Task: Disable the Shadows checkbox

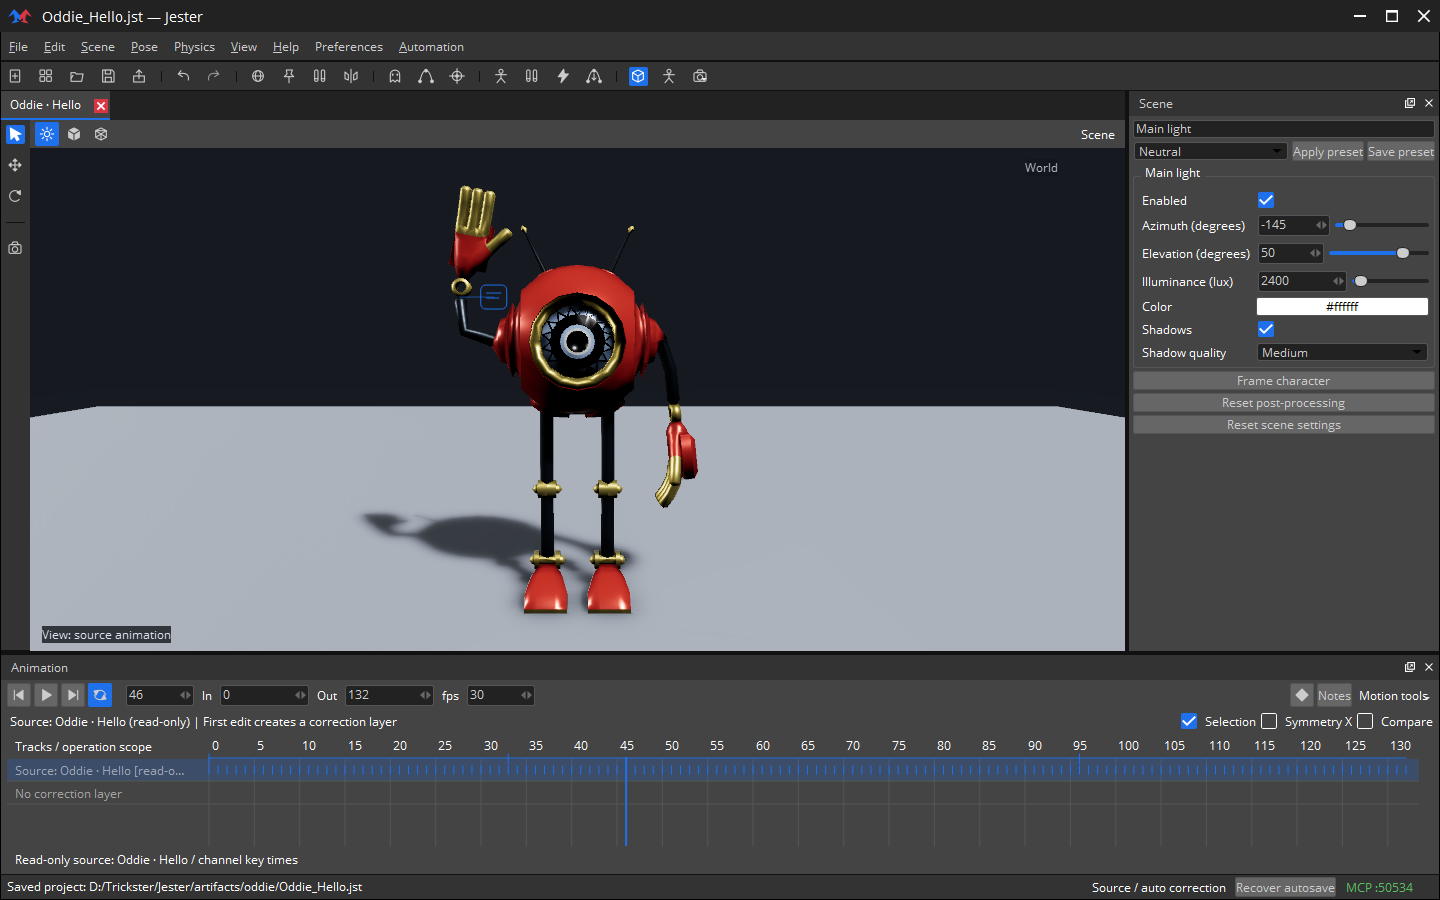Action: (x=1266, y=329)
